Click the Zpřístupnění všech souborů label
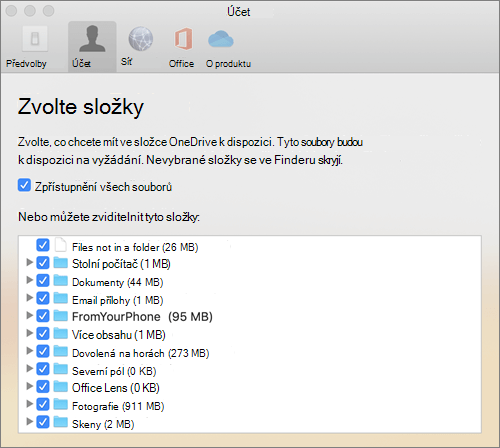This screenshot has width=500, height=448. (x=103, y=187)
